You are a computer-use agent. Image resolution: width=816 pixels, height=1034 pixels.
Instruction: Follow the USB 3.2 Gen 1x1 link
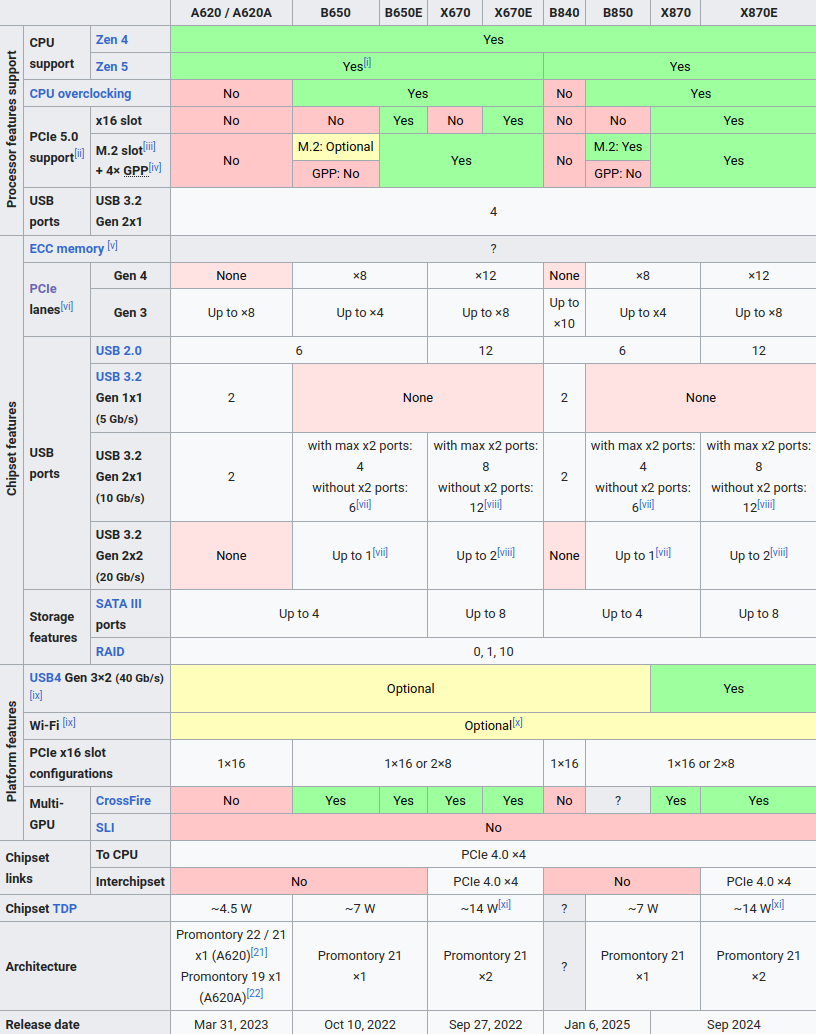click(x=119, y=377)
